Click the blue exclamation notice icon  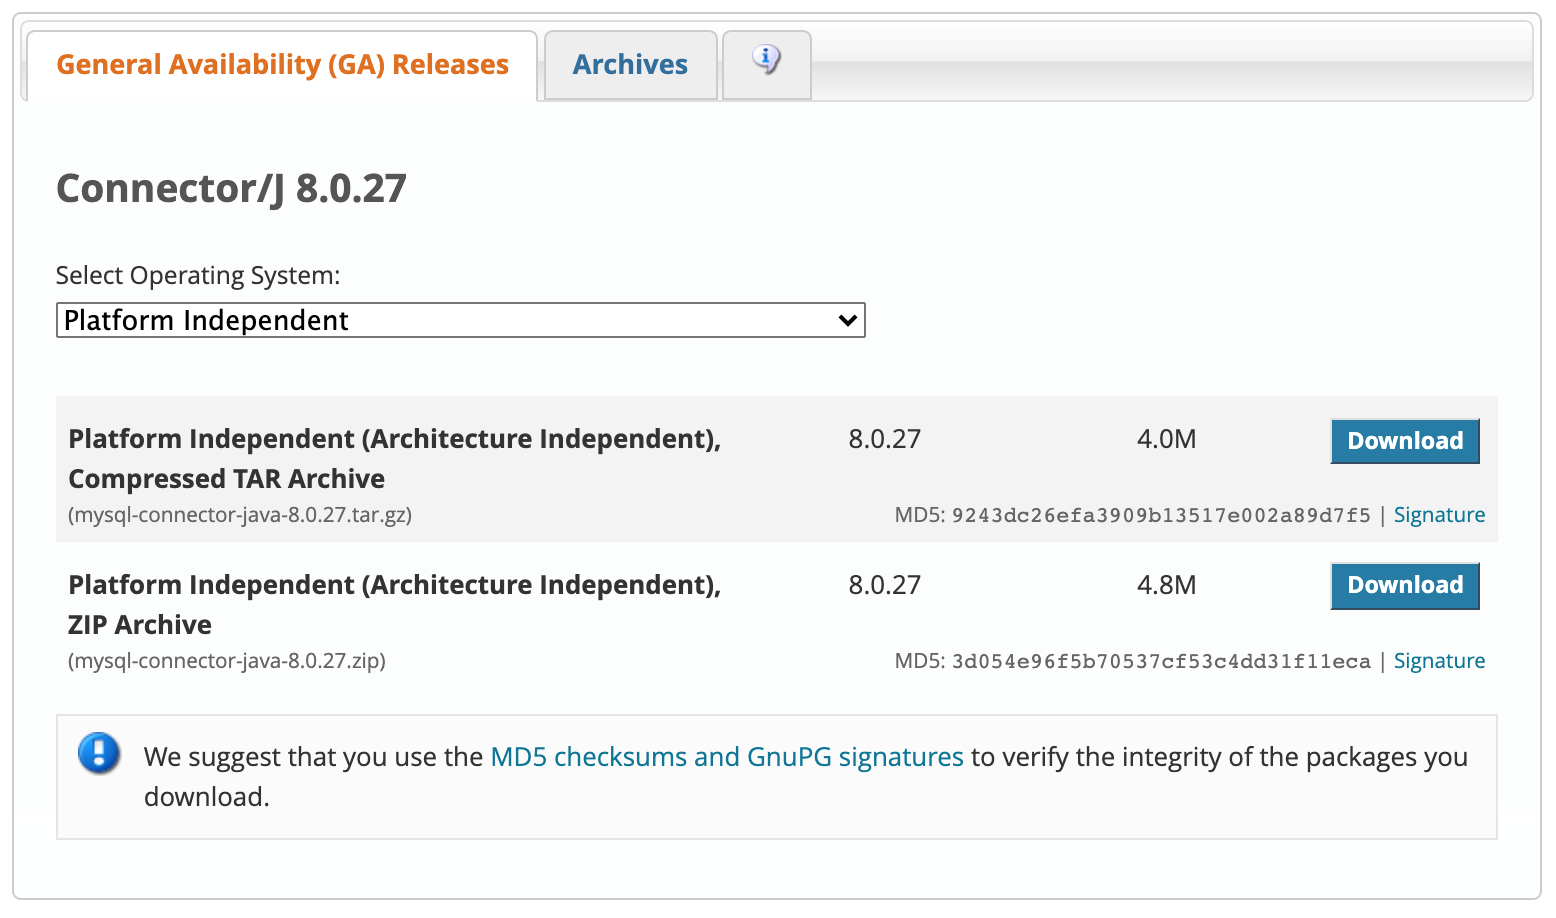[99, 753]
